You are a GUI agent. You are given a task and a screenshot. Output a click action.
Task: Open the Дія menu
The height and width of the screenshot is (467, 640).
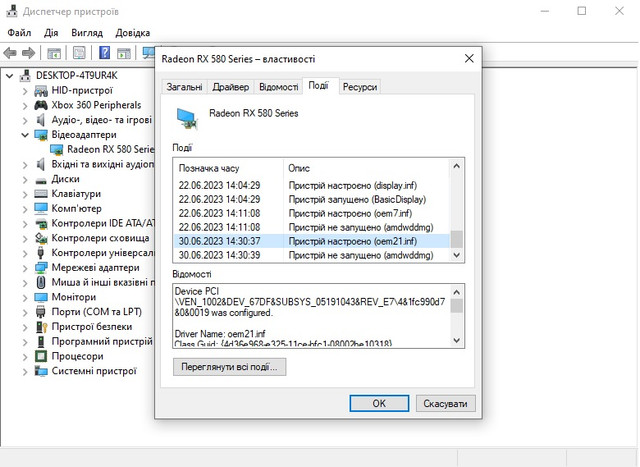click(x=51, y=33)
